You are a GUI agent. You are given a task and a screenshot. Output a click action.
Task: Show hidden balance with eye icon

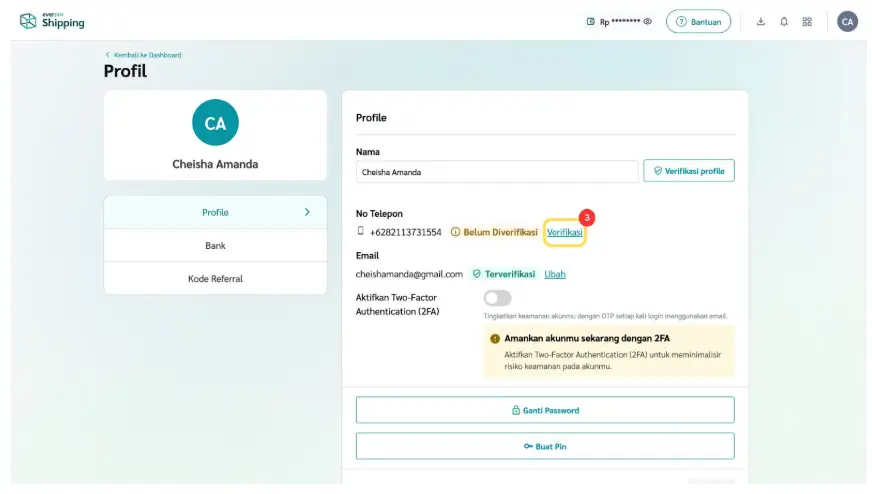(647, 22)
